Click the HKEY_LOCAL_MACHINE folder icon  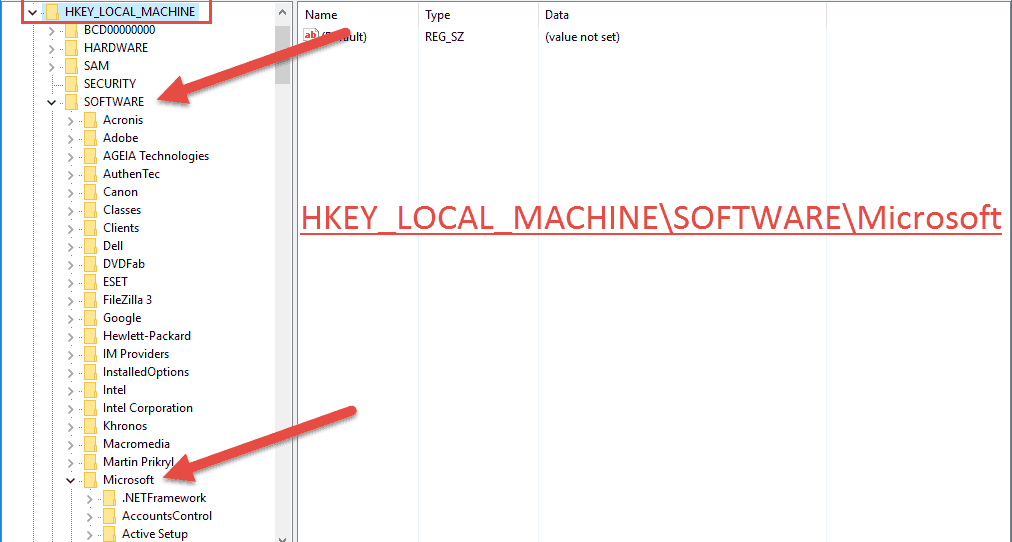click(x=52, y=12)
